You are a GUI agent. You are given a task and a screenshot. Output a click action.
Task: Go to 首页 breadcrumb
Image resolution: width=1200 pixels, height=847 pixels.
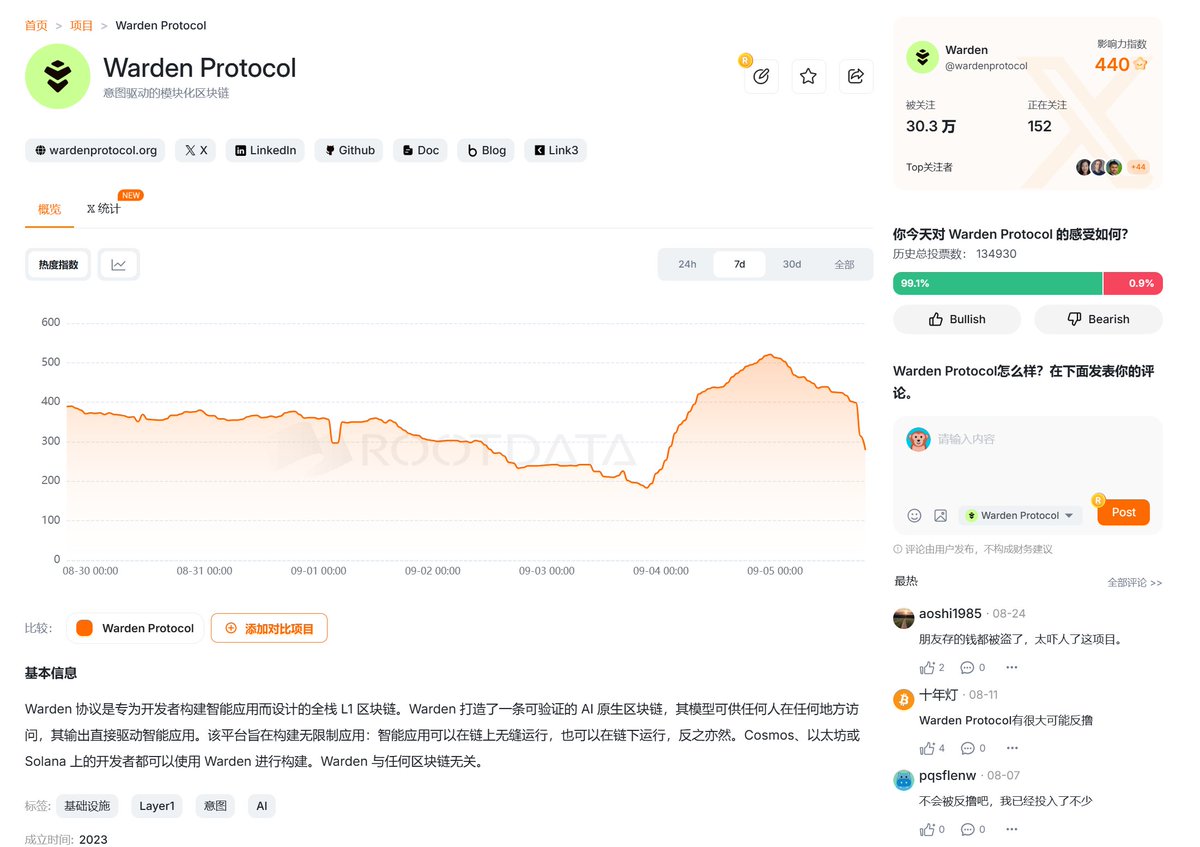tap(36, 25)
